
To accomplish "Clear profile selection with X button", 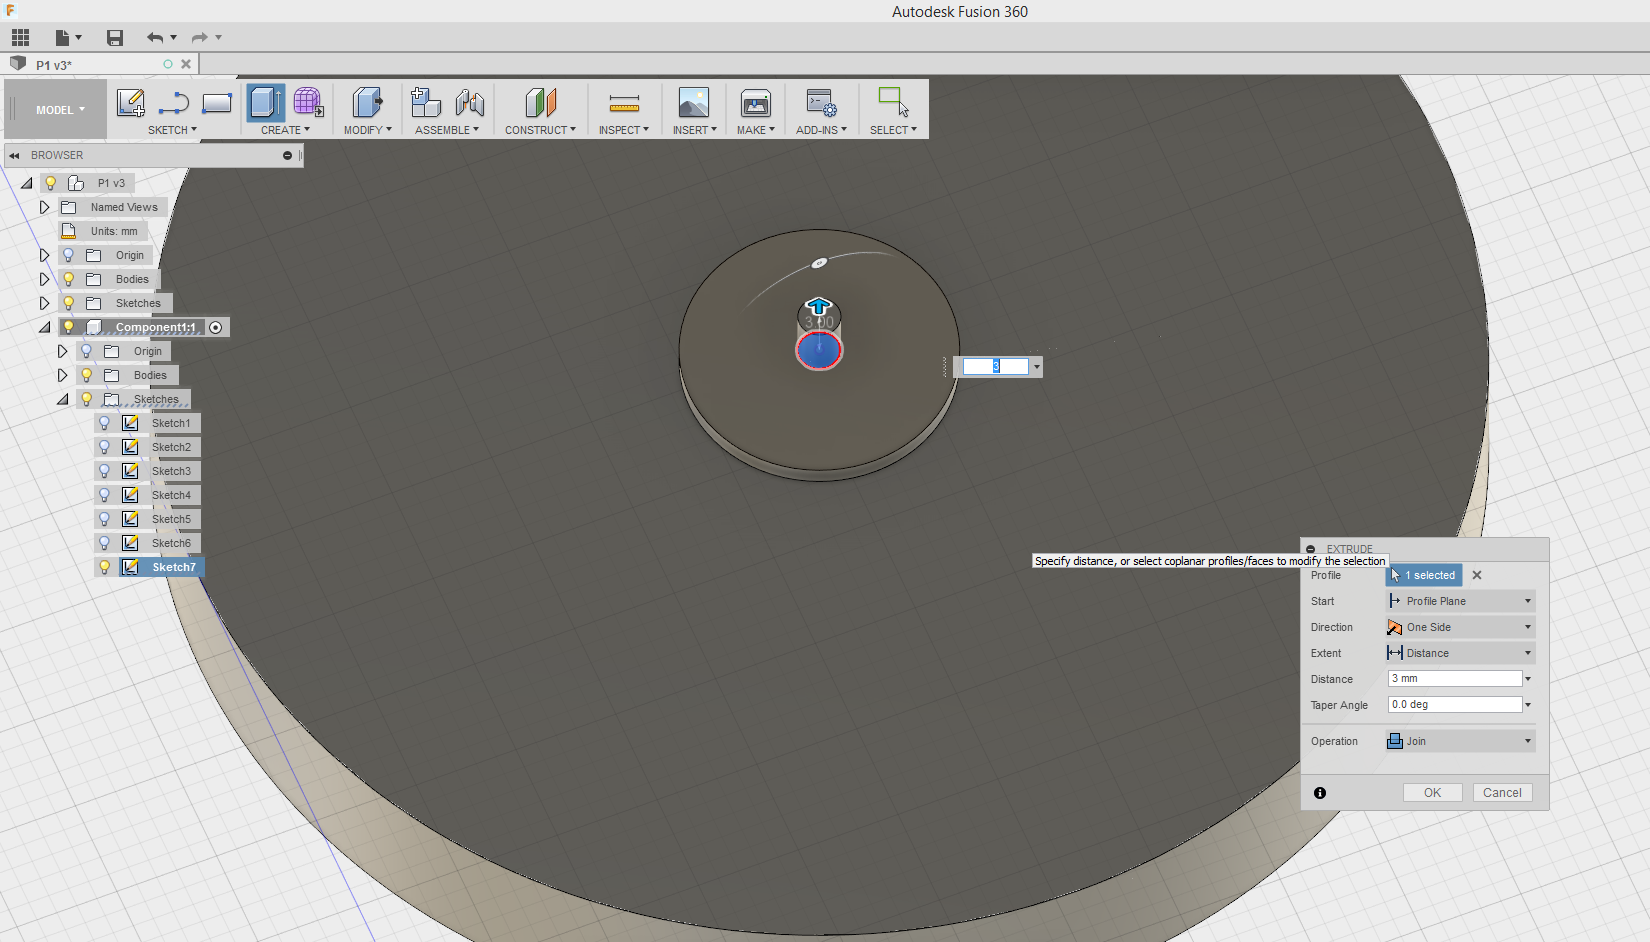I will pyautogui.click(x=1477, y=575).
